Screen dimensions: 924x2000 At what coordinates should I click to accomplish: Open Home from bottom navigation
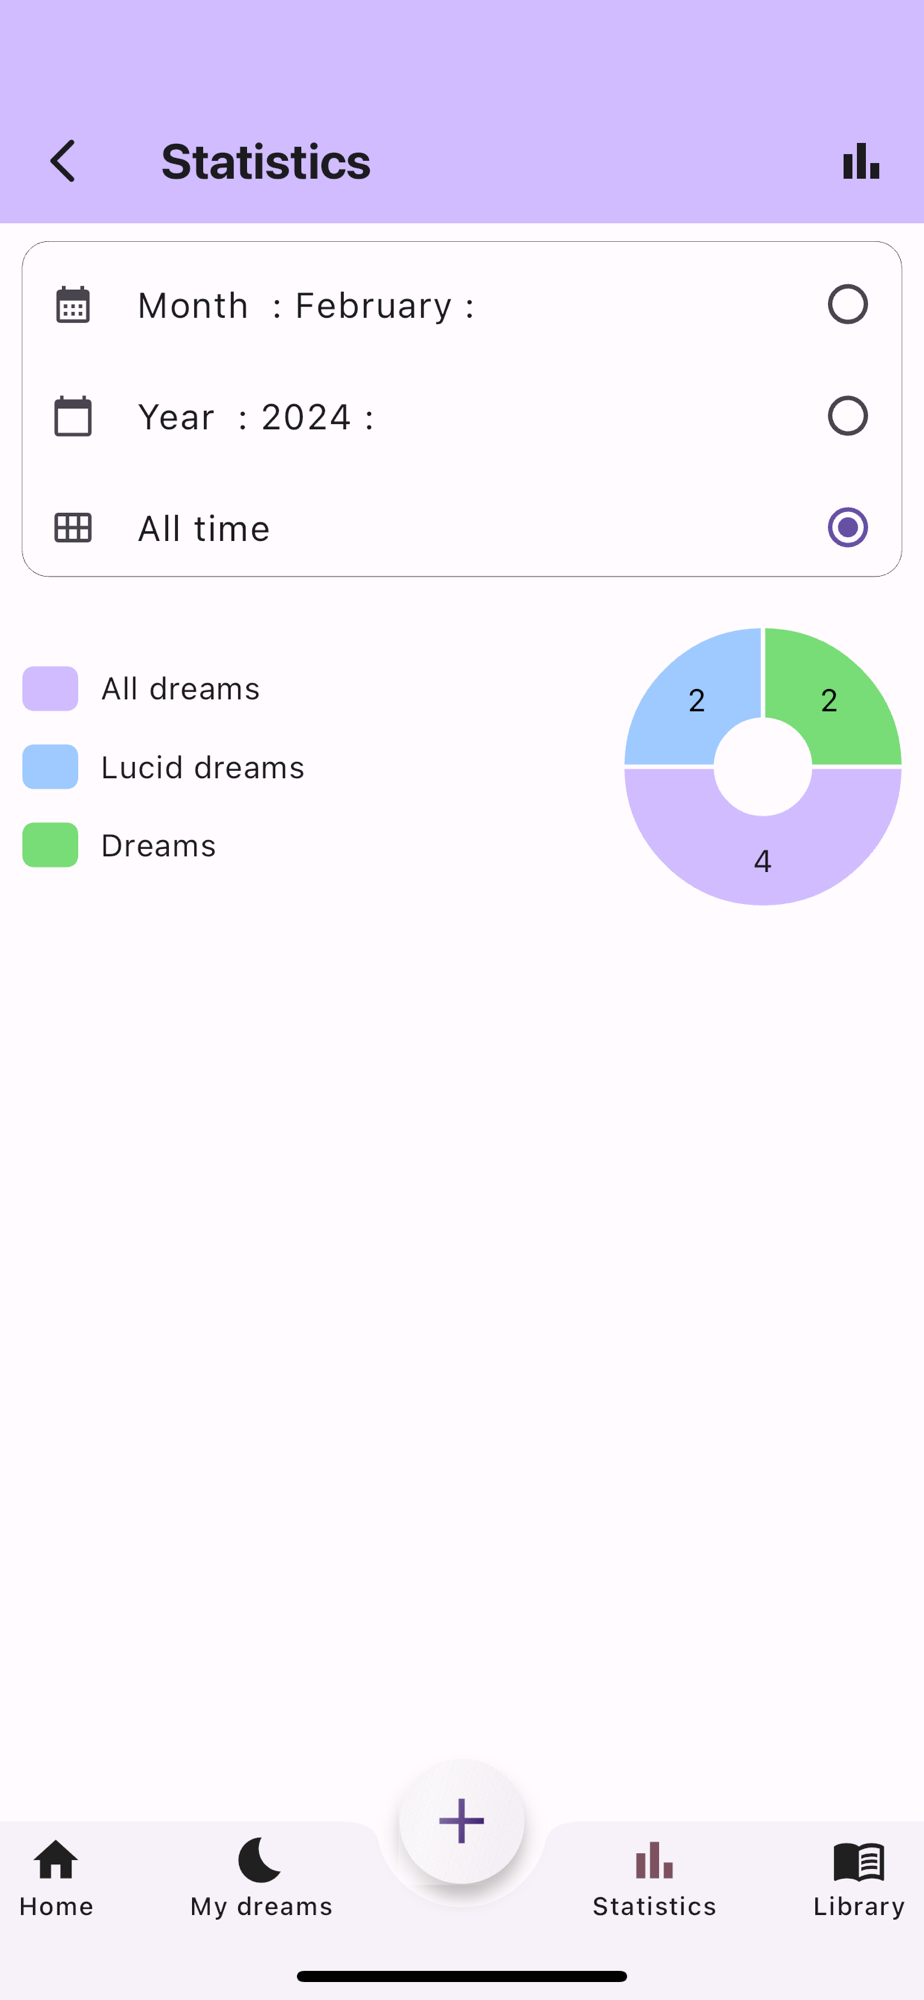coord(56,1878)
